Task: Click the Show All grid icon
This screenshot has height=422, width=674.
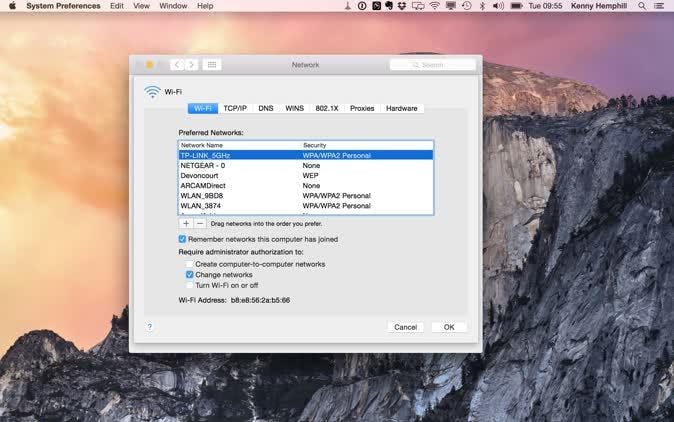Action: click(x=212, y=65)
